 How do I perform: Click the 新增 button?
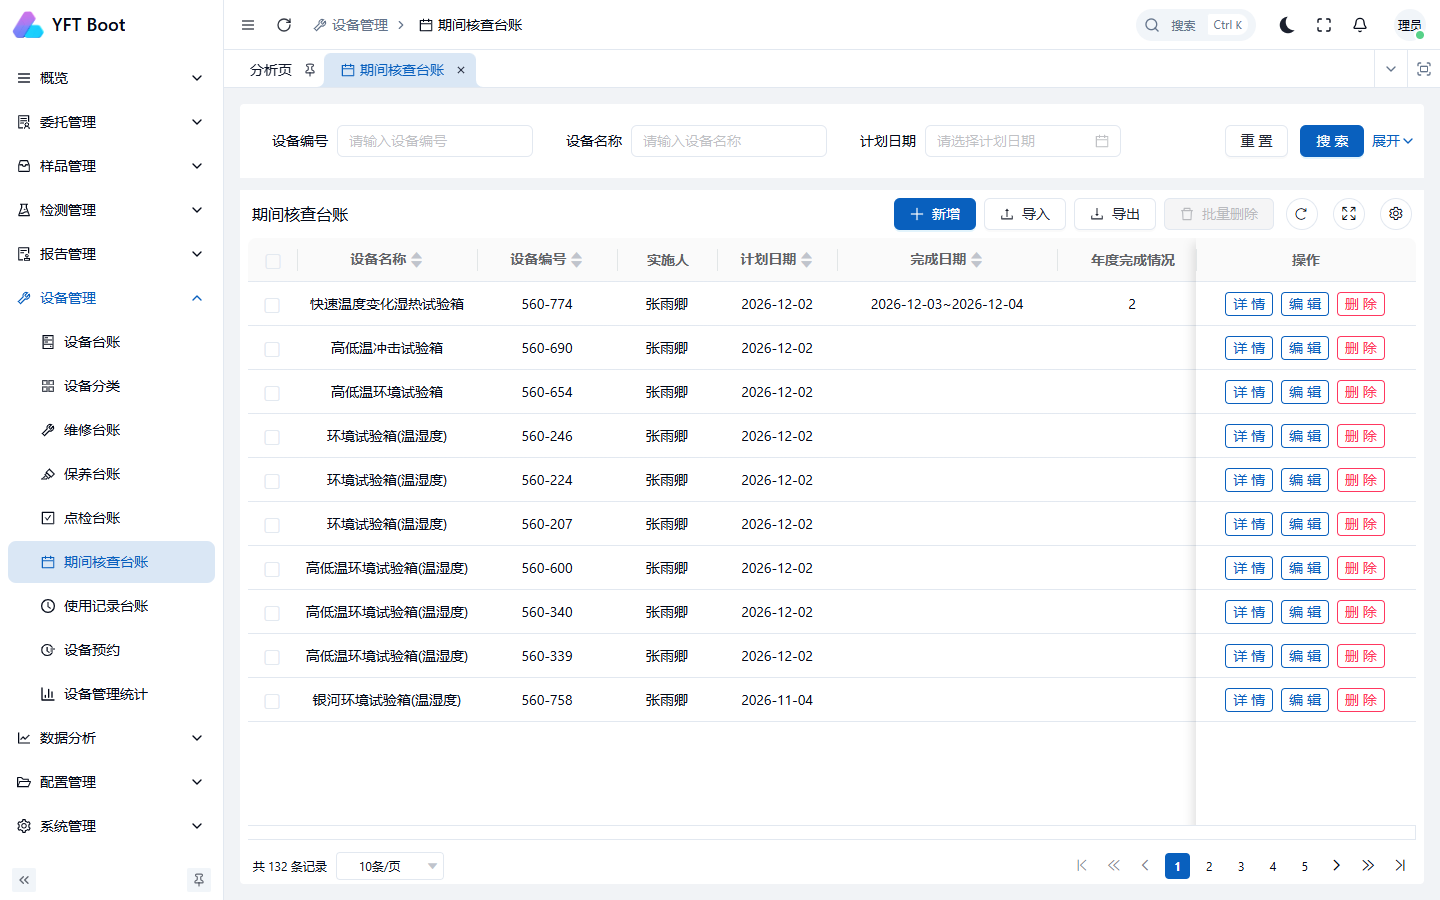coord(935,214)
